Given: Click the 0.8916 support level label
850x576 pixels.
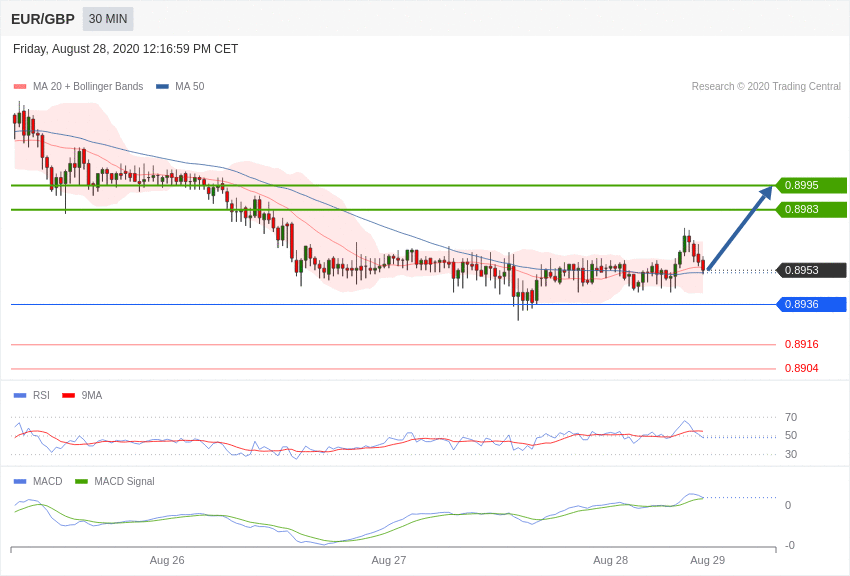Looking at the screenshot, I should (x=802, y=344).
